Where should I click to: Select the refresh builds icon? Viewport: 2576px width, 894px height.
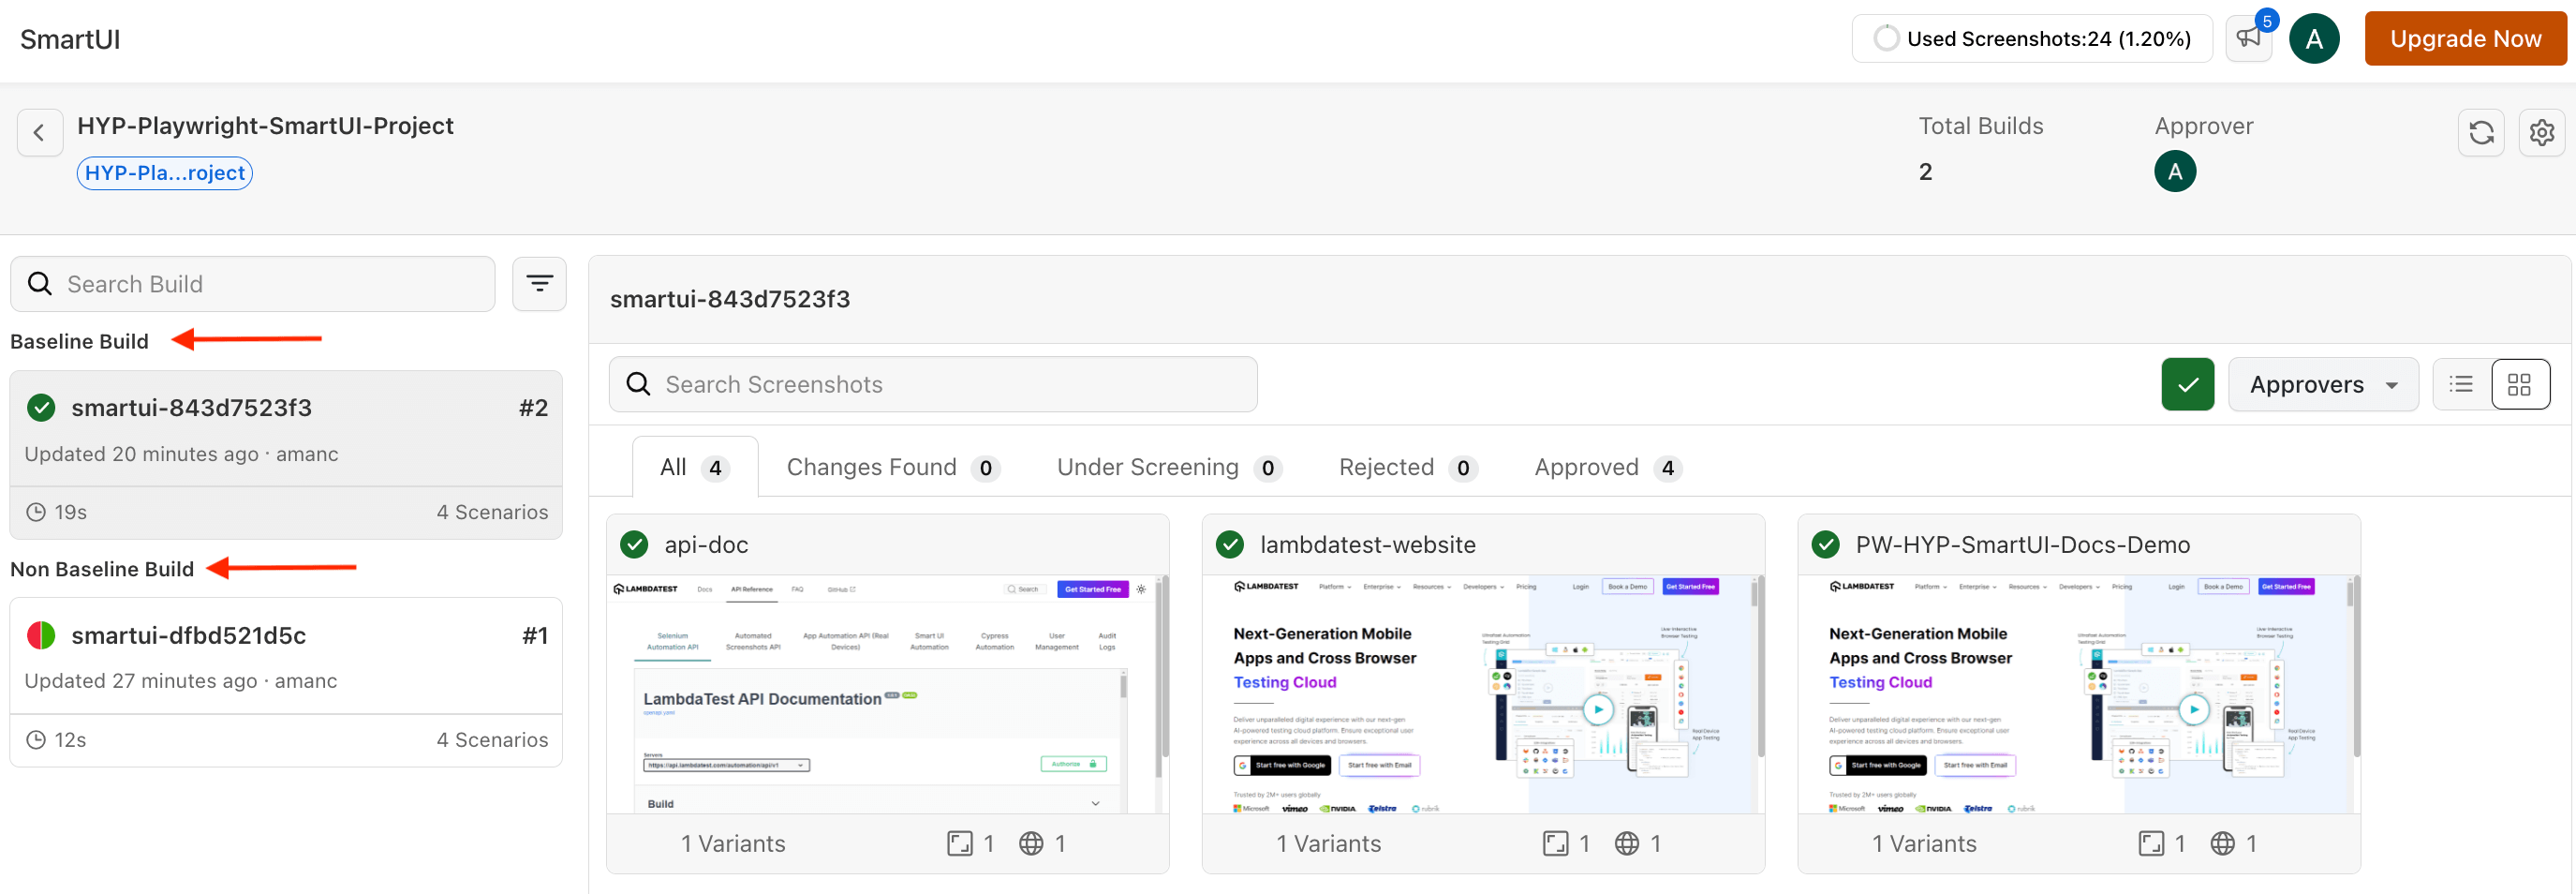pos(2481,132)
